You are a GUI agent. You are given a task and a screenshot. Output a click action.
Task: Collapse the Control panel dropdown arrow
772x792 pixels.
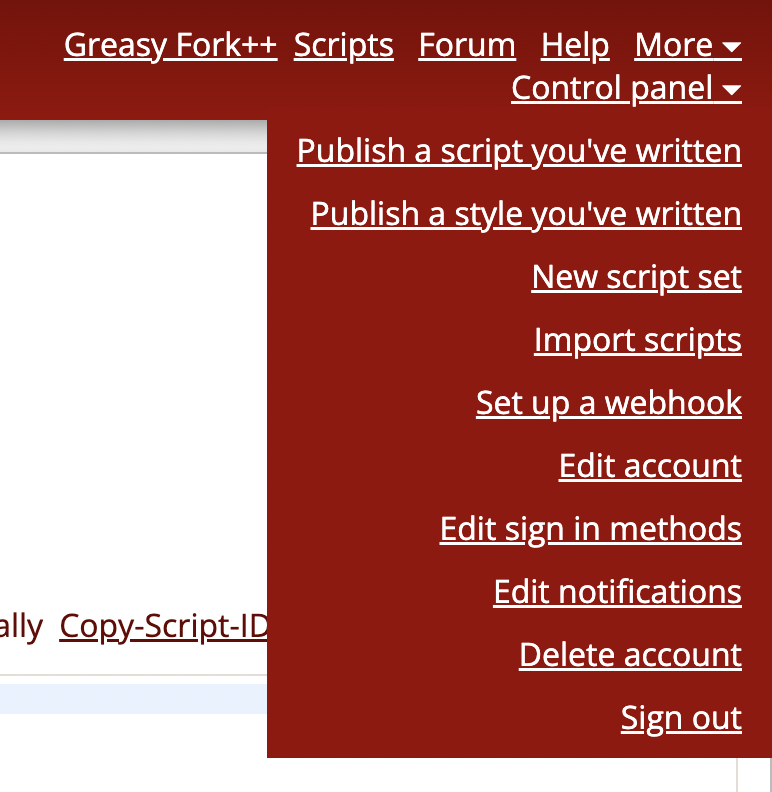click(731, 91)
